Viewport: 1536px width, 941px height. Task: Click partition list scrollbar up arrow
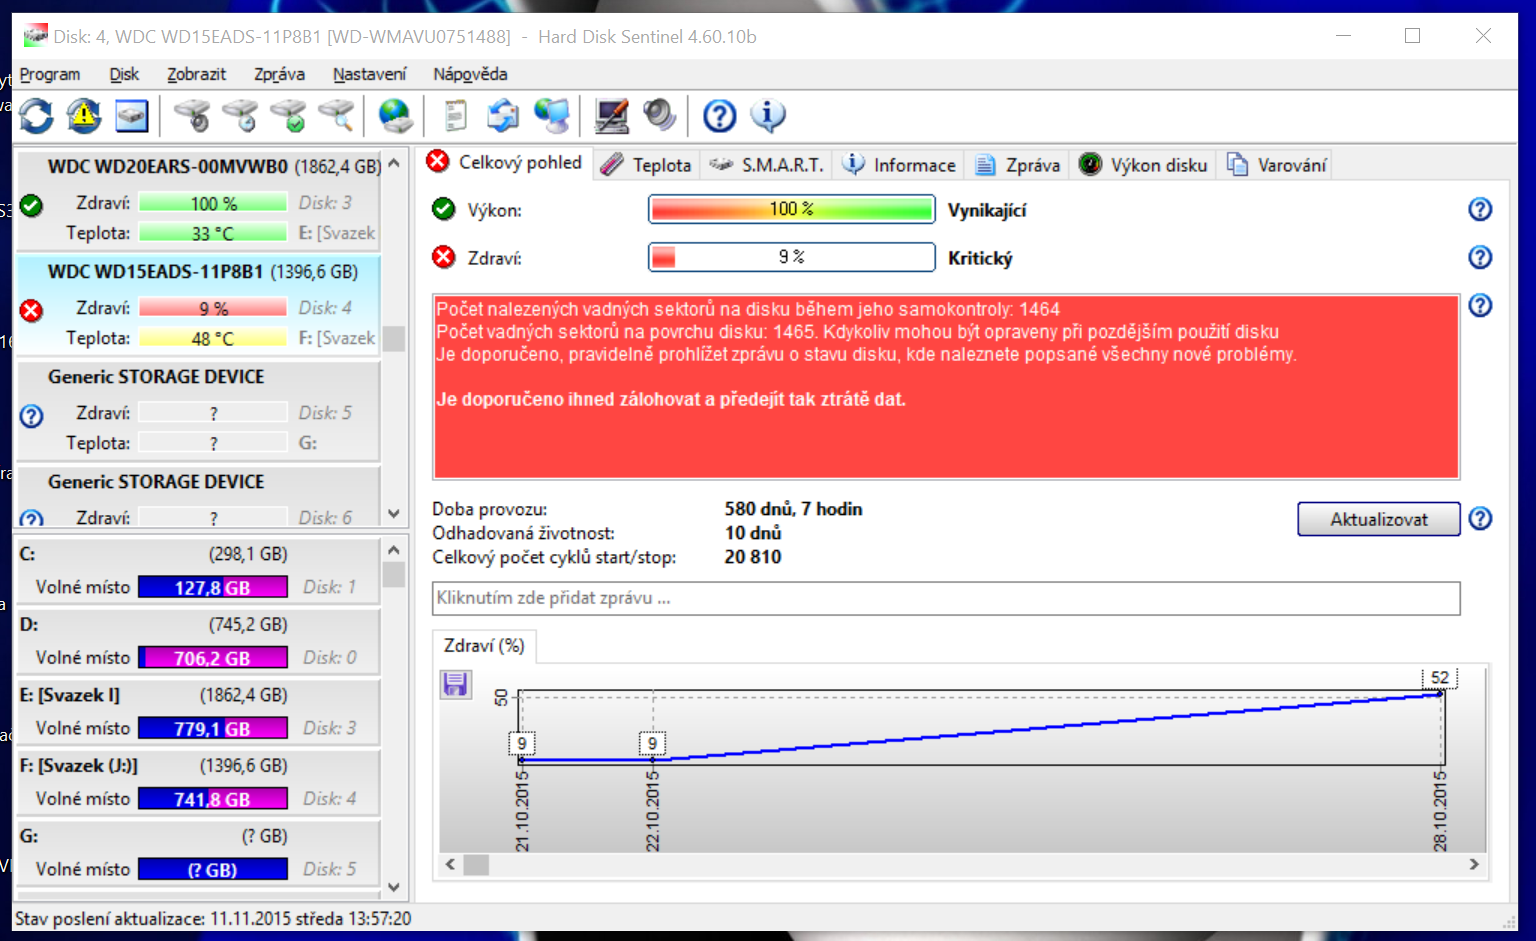coord(394,550)
